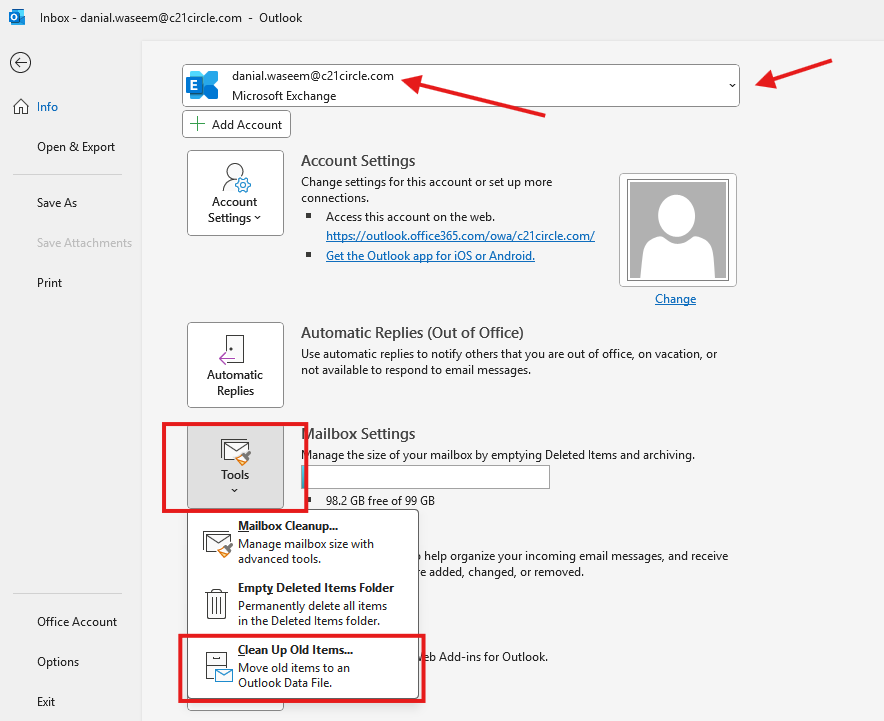Click the Empty Deleted Items trash icon

217,603
